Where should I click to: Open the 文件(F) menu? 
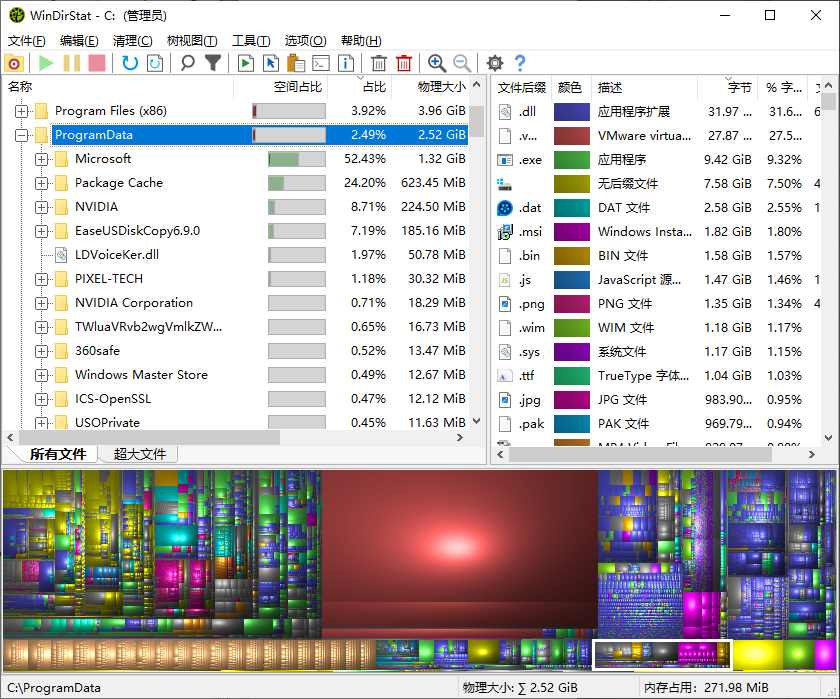tap(27, 41)
